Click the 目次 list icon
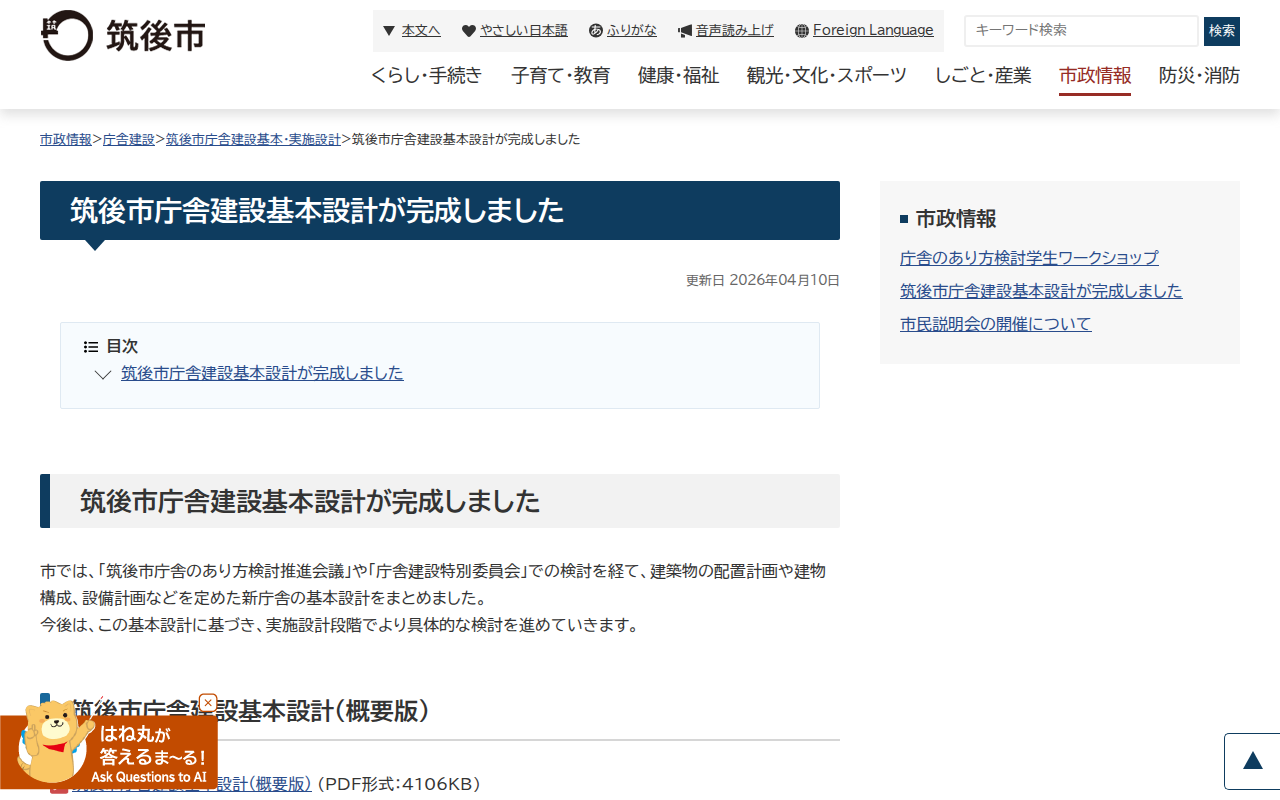The image size is (1280, 800). 91,347
